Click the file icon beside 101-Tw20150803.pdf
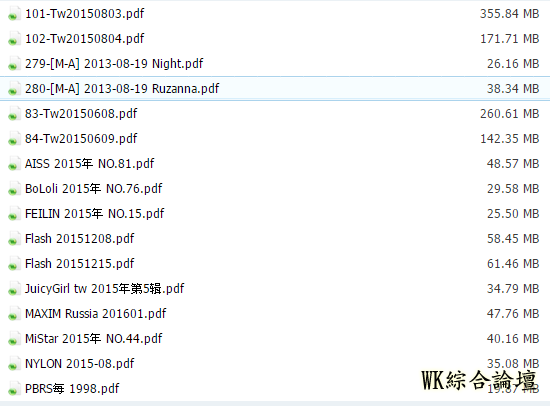The image size is (550, 406). [x=13, y=14]
